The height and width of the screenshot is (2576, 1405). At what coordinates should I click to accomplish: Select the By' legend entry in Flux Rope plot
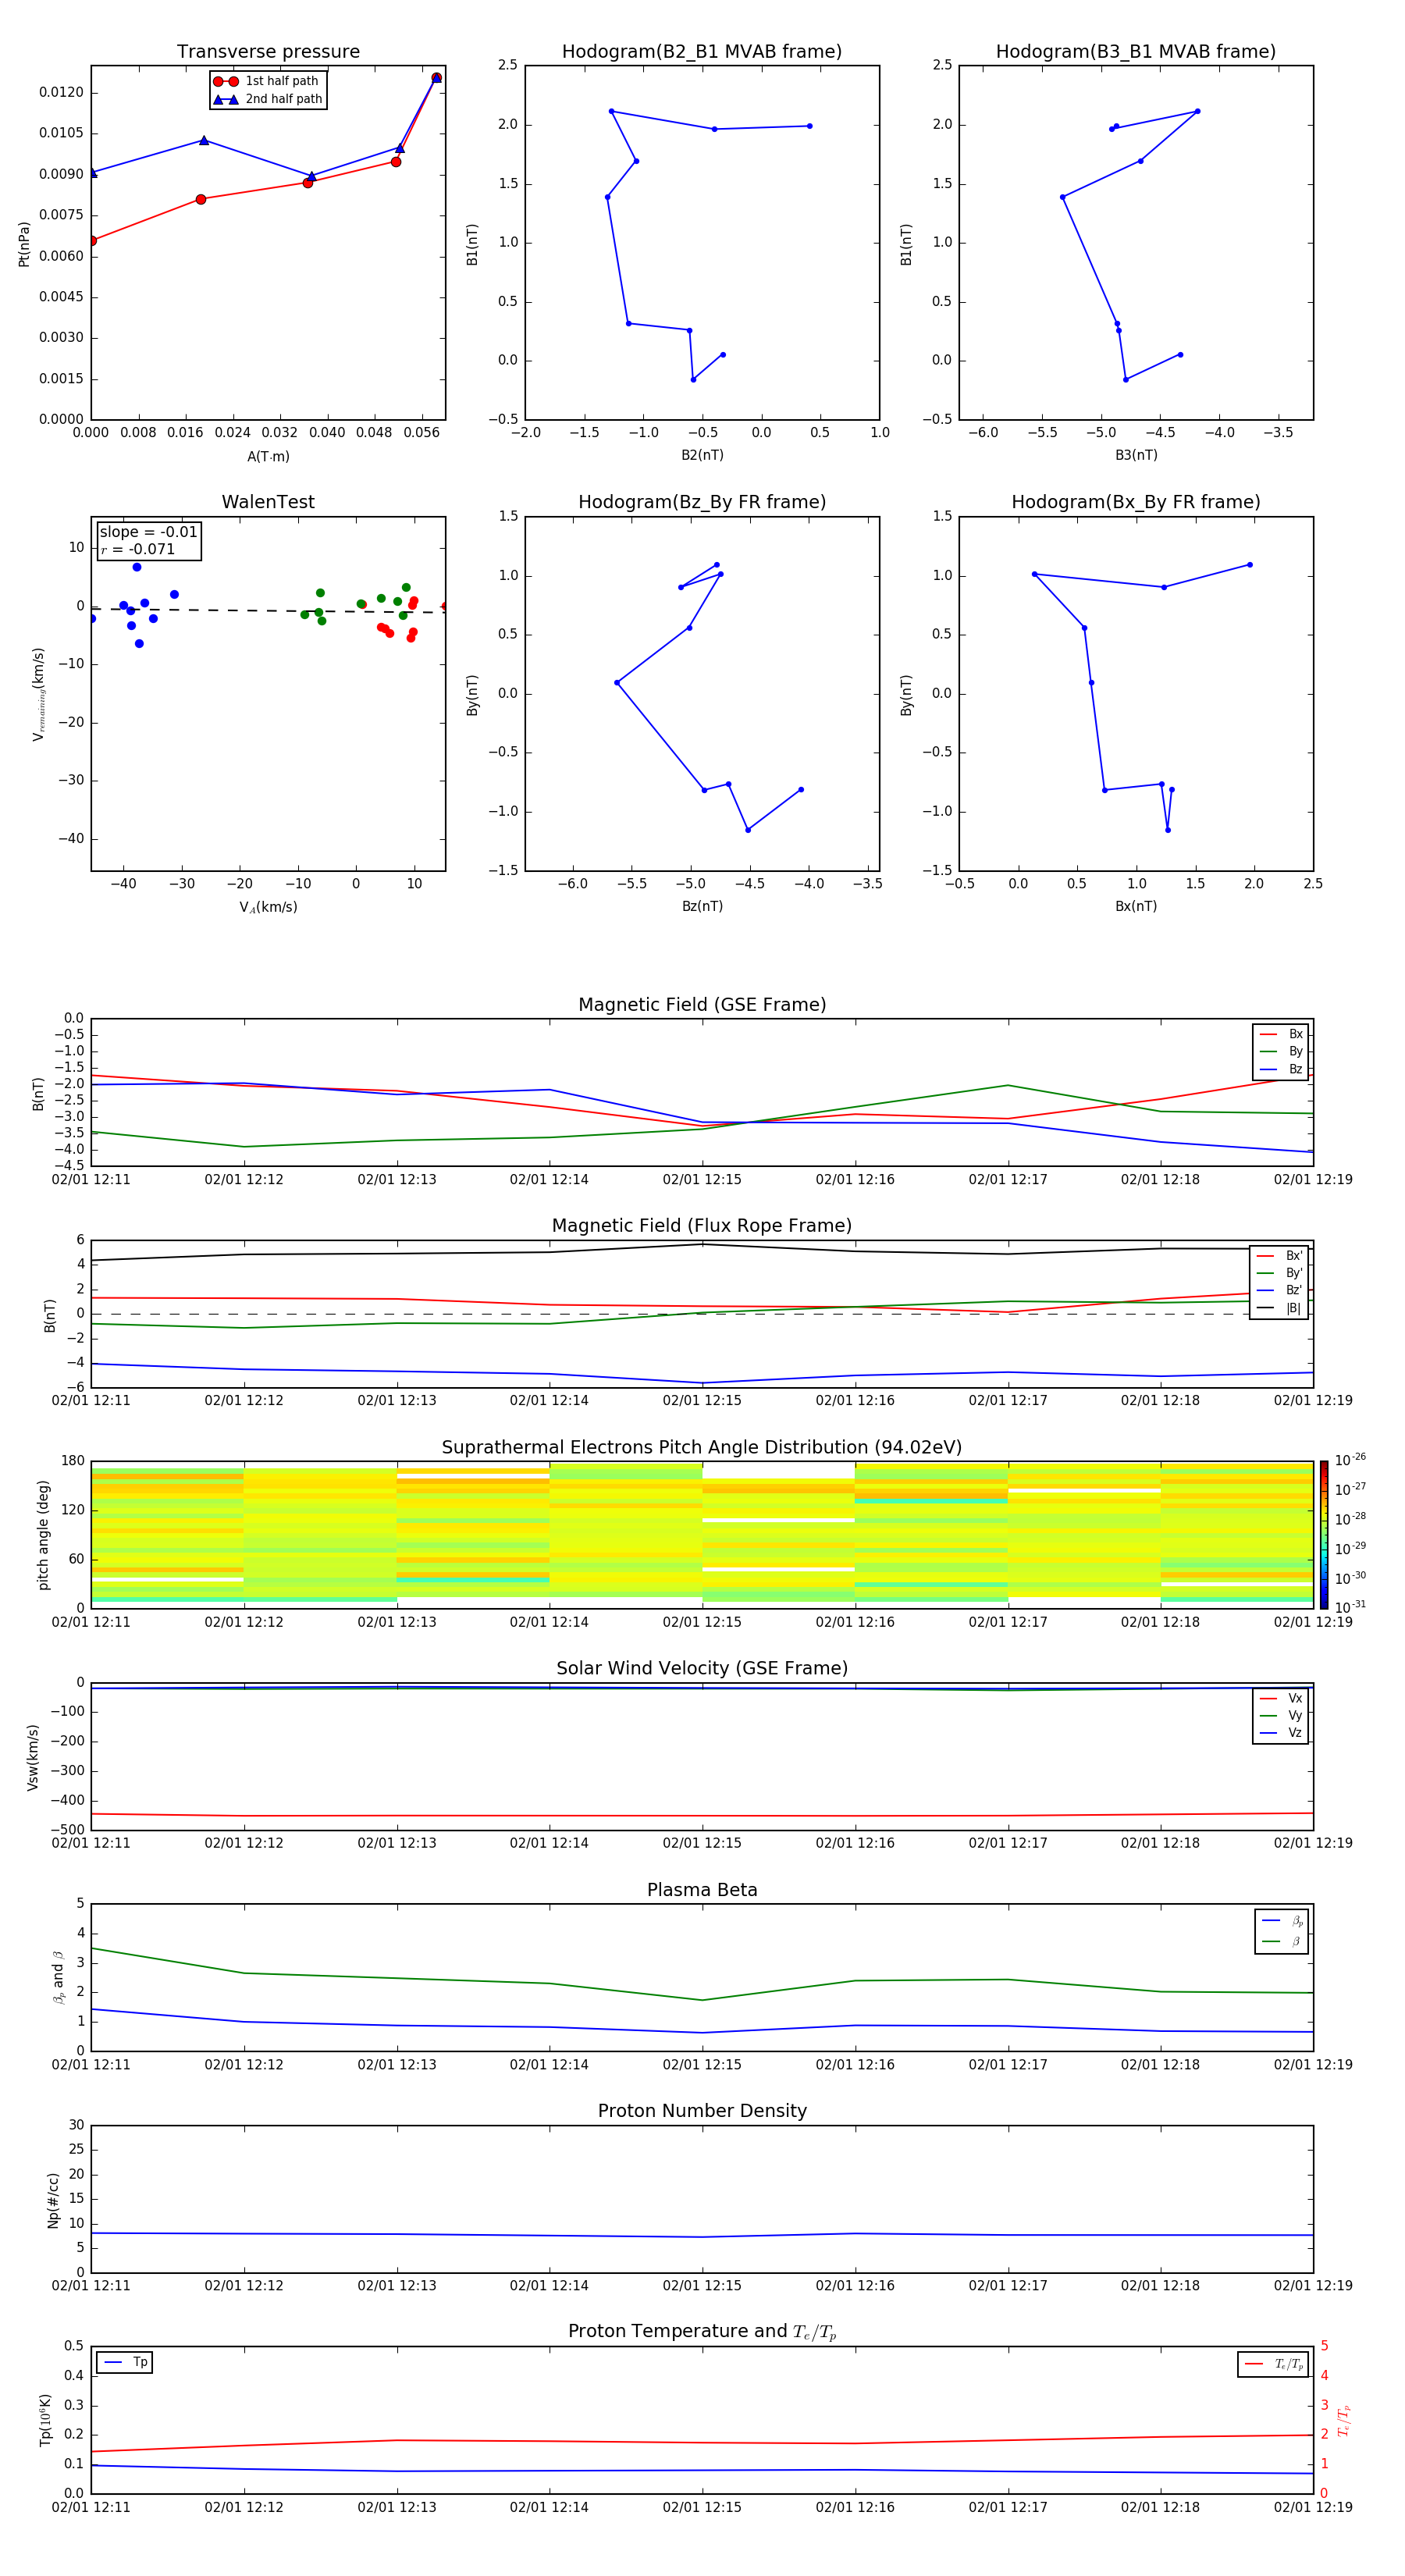click(x=1280, y=1273)
